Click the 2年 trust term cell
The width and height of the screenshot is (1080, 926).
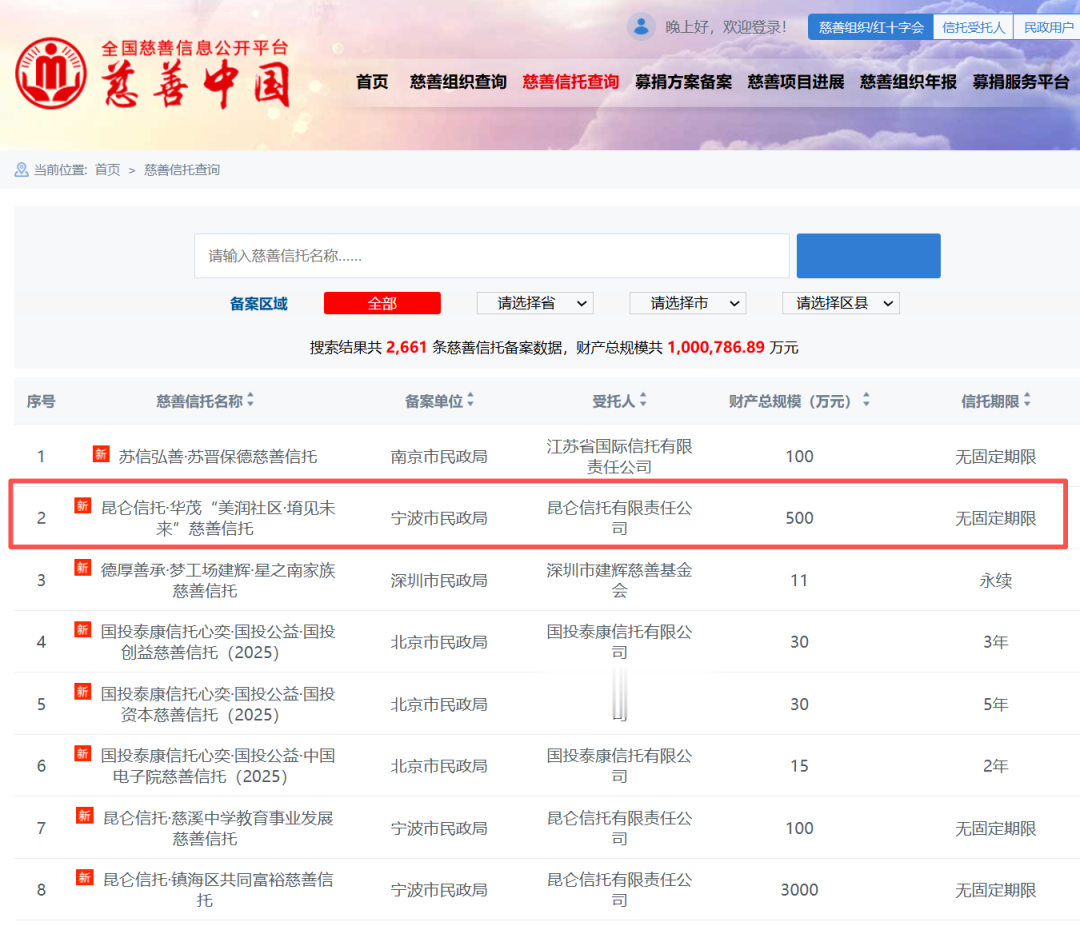coord(995,765)
